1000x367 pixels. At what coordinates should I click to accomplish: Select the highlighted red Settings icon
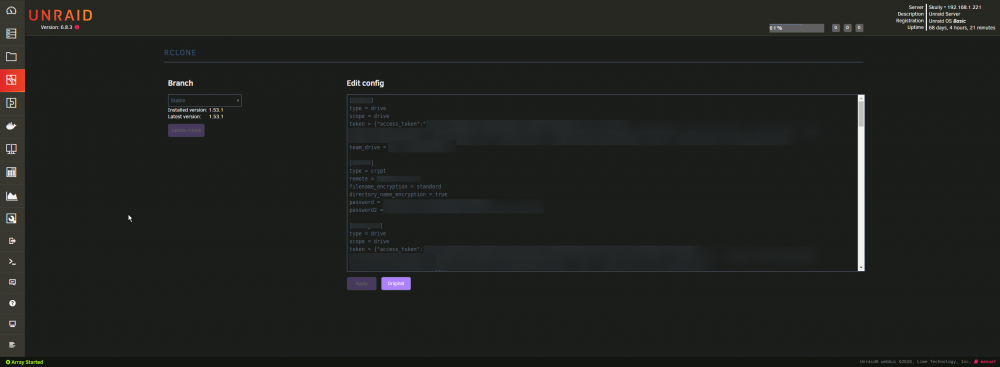(x=12, y=80)
